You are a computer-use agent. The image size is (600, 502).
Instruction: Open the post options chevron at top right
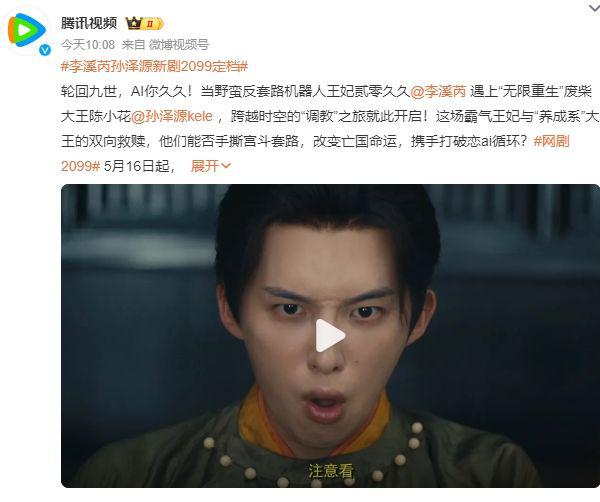[x=594, y=8]
